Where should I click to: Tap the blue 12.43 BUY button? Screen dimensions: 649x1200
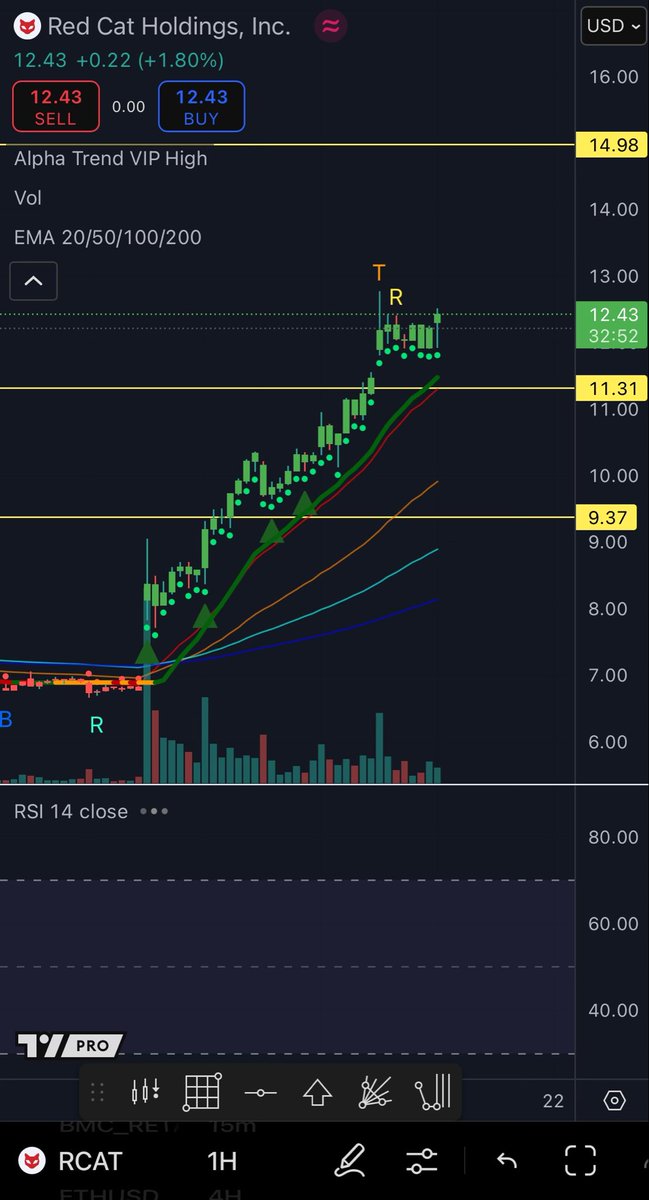(x=201, y=107)
